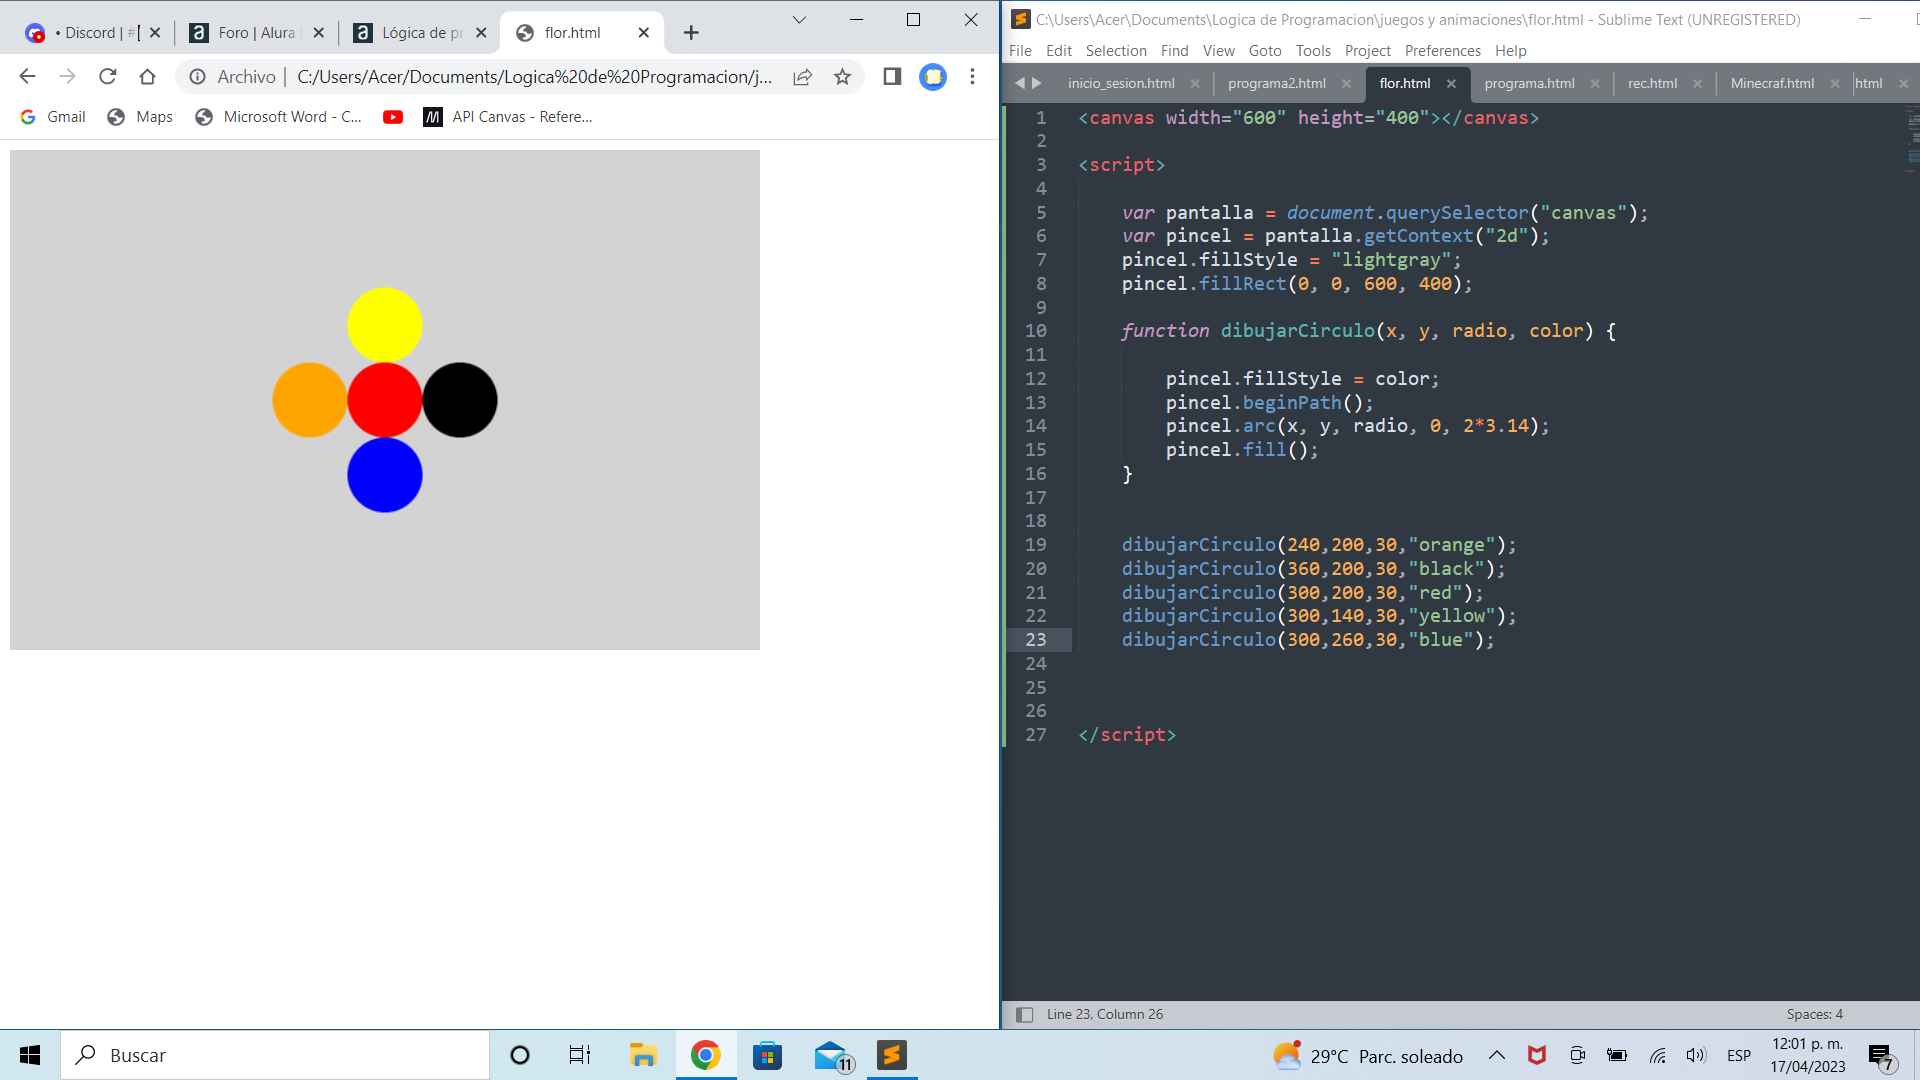1920x1080 pixels.
Task: Click the yellow circle on canvas
Action: coord(385,325)
